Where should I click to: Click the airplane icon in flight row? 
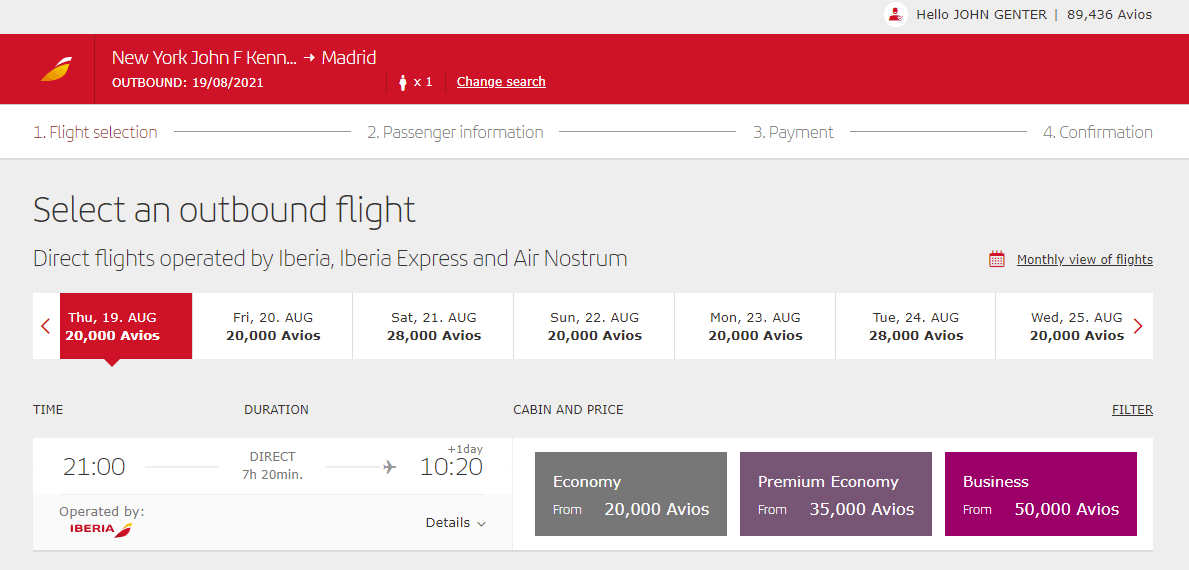(390, 467)
